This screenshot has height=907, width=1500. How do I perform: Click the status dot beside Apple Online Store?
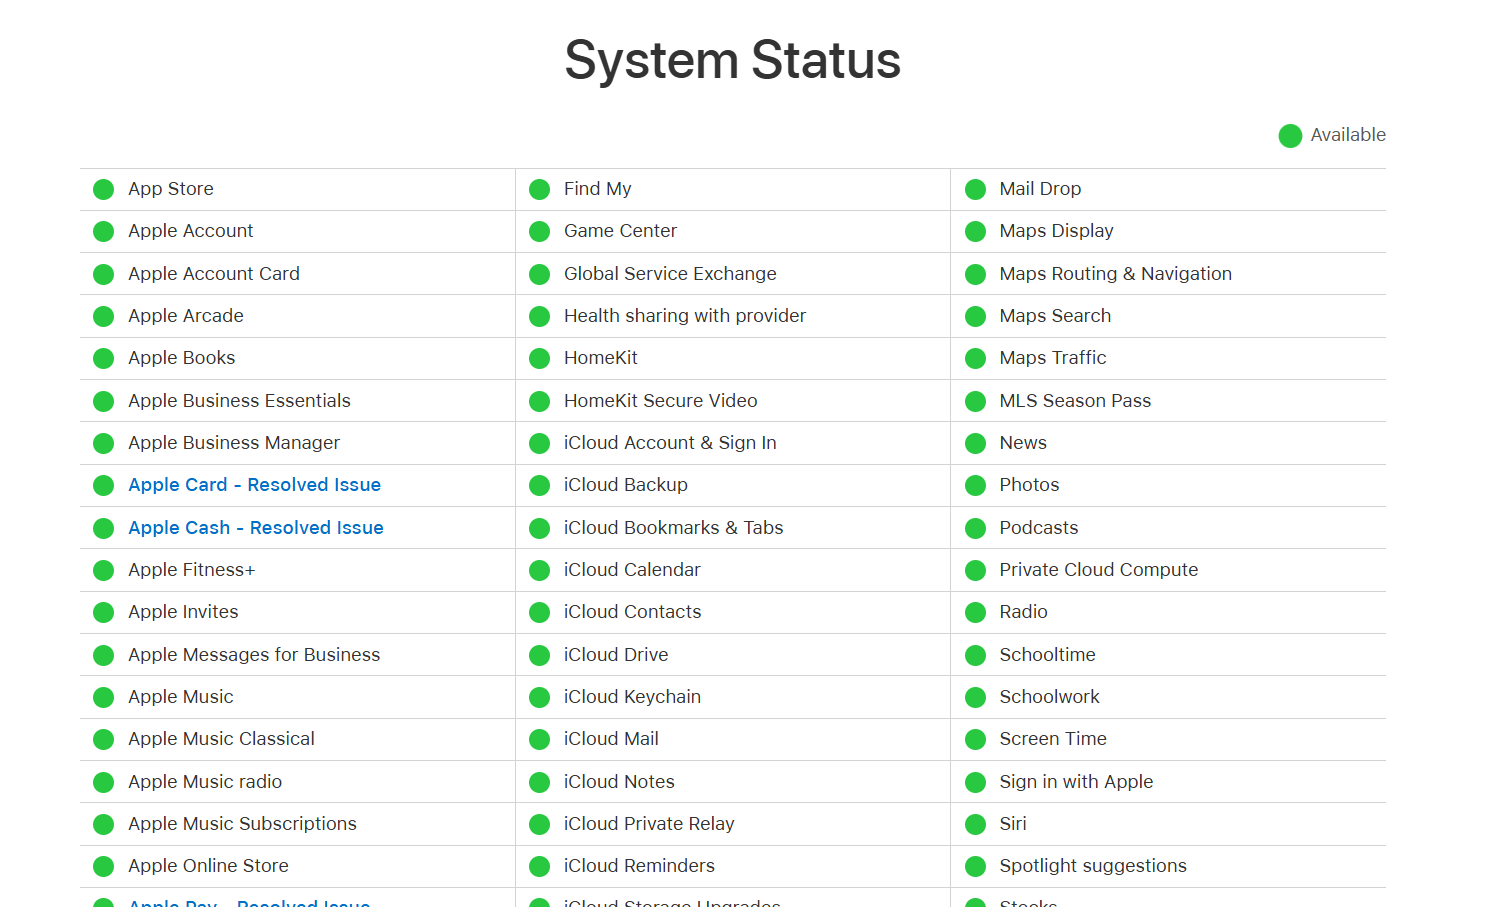[103, 867]
